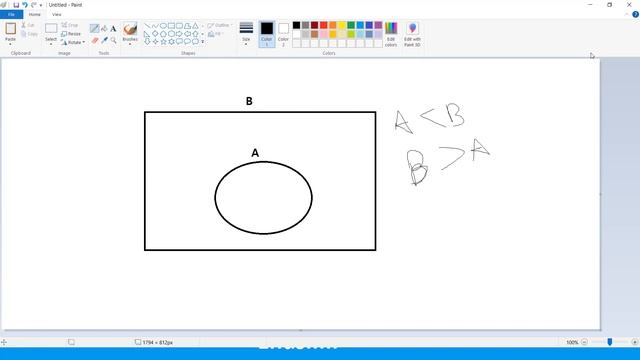Image resolution: width=640 pixels, height=360 pixels.
Task: Pick the Right arrow shape
Action: [179, 33]
